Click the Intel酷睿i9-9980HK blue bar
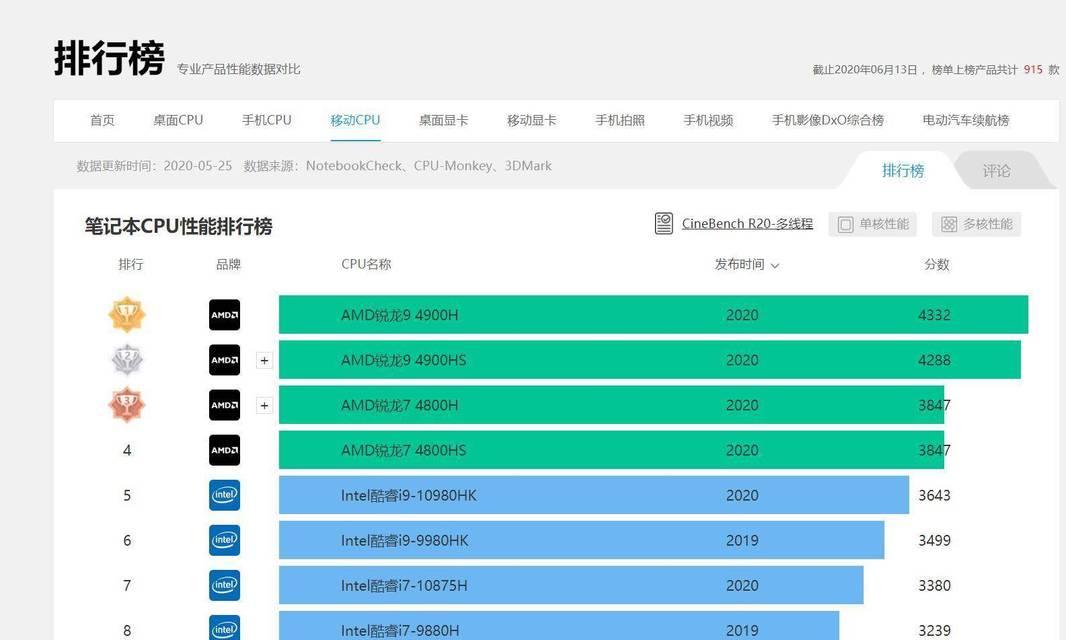The image size is (1066, 640). (581, 540)
